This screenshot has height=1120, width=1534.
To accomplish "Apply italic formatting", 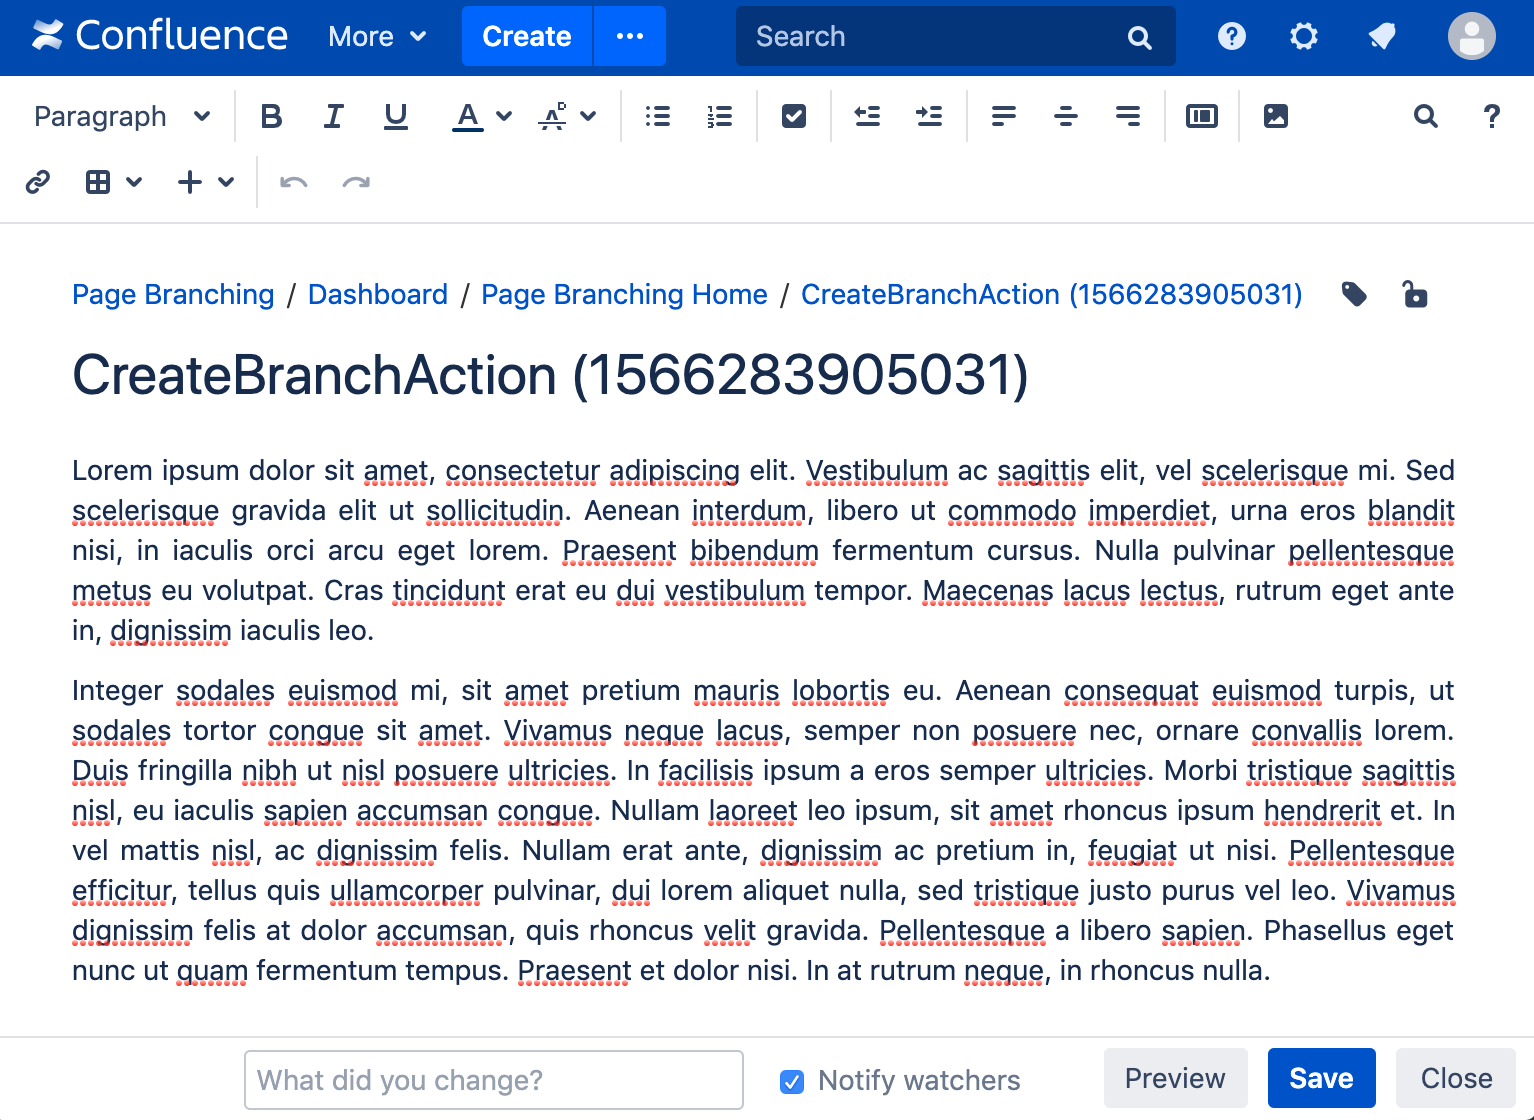I will 333,116.
